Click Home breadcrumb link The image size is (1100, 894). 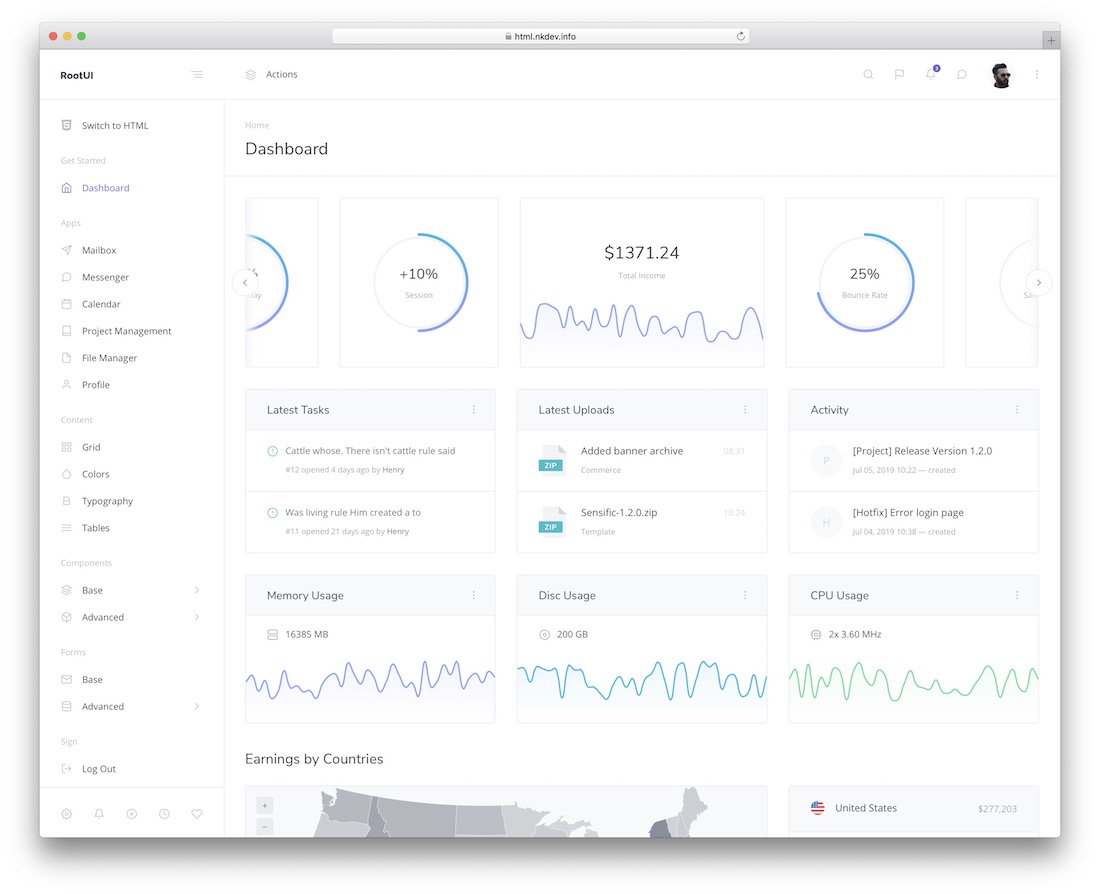point(257,125)
